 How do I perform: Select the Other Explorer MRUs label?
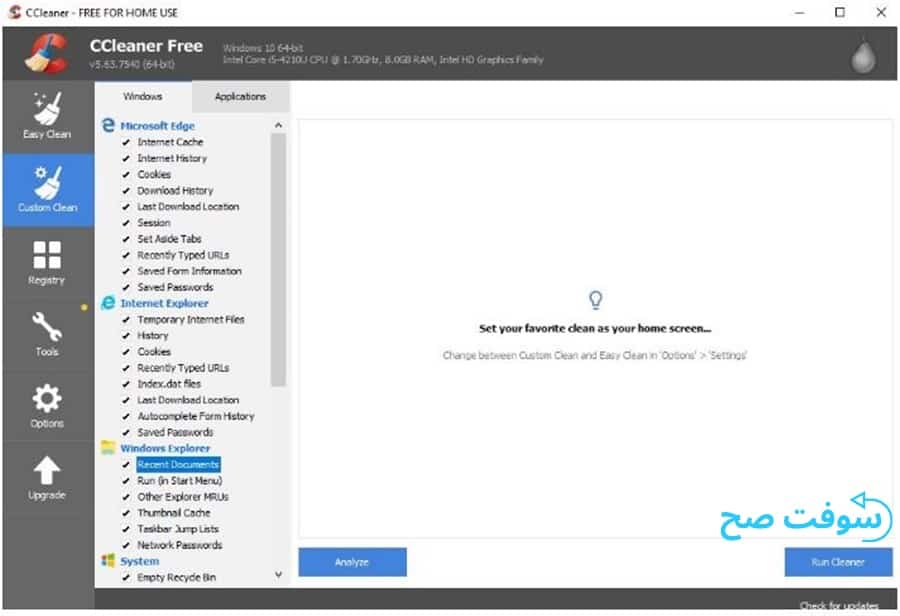coord(183,497)
